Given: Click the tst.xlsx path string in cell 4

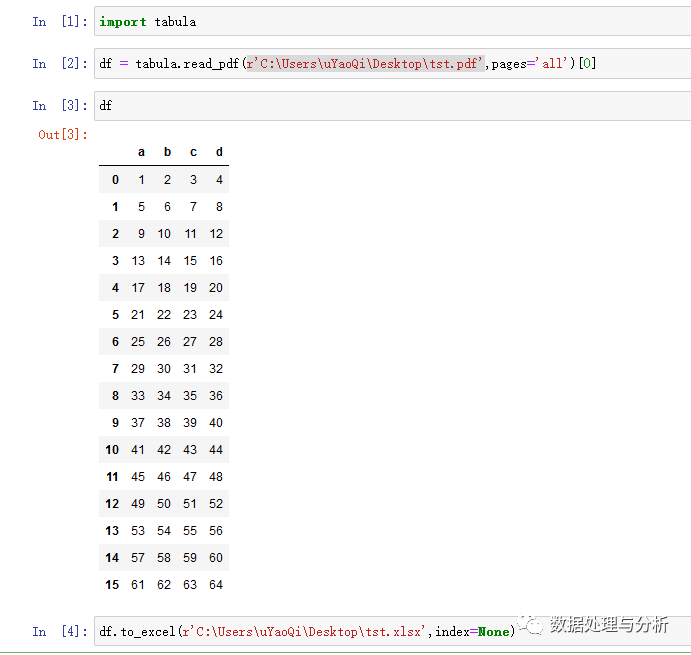Looking at the screenshot, I should coord(304,632).
